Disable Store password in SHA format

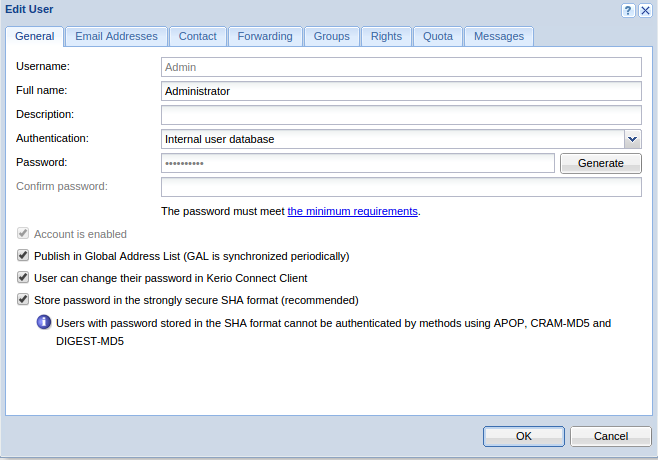coord(23,300)
